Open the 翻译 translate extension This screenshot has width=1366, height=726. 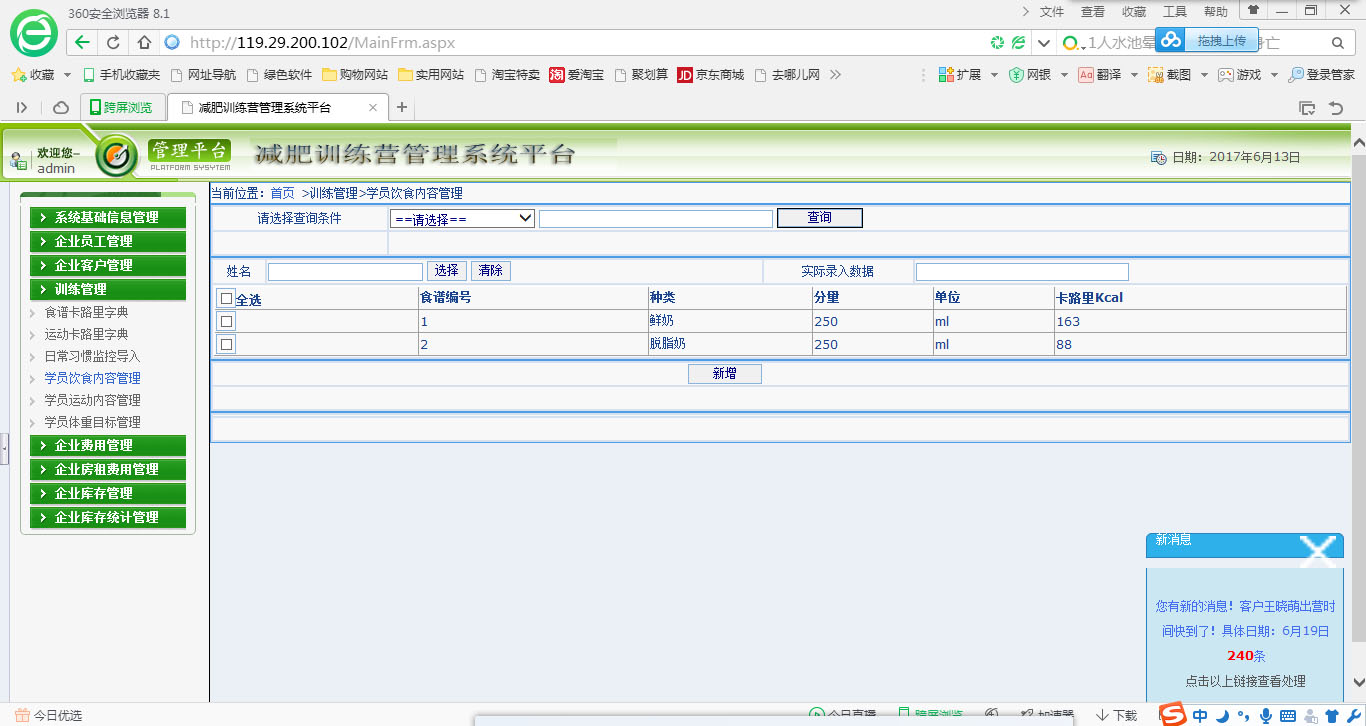click(x=1086, y=75)
